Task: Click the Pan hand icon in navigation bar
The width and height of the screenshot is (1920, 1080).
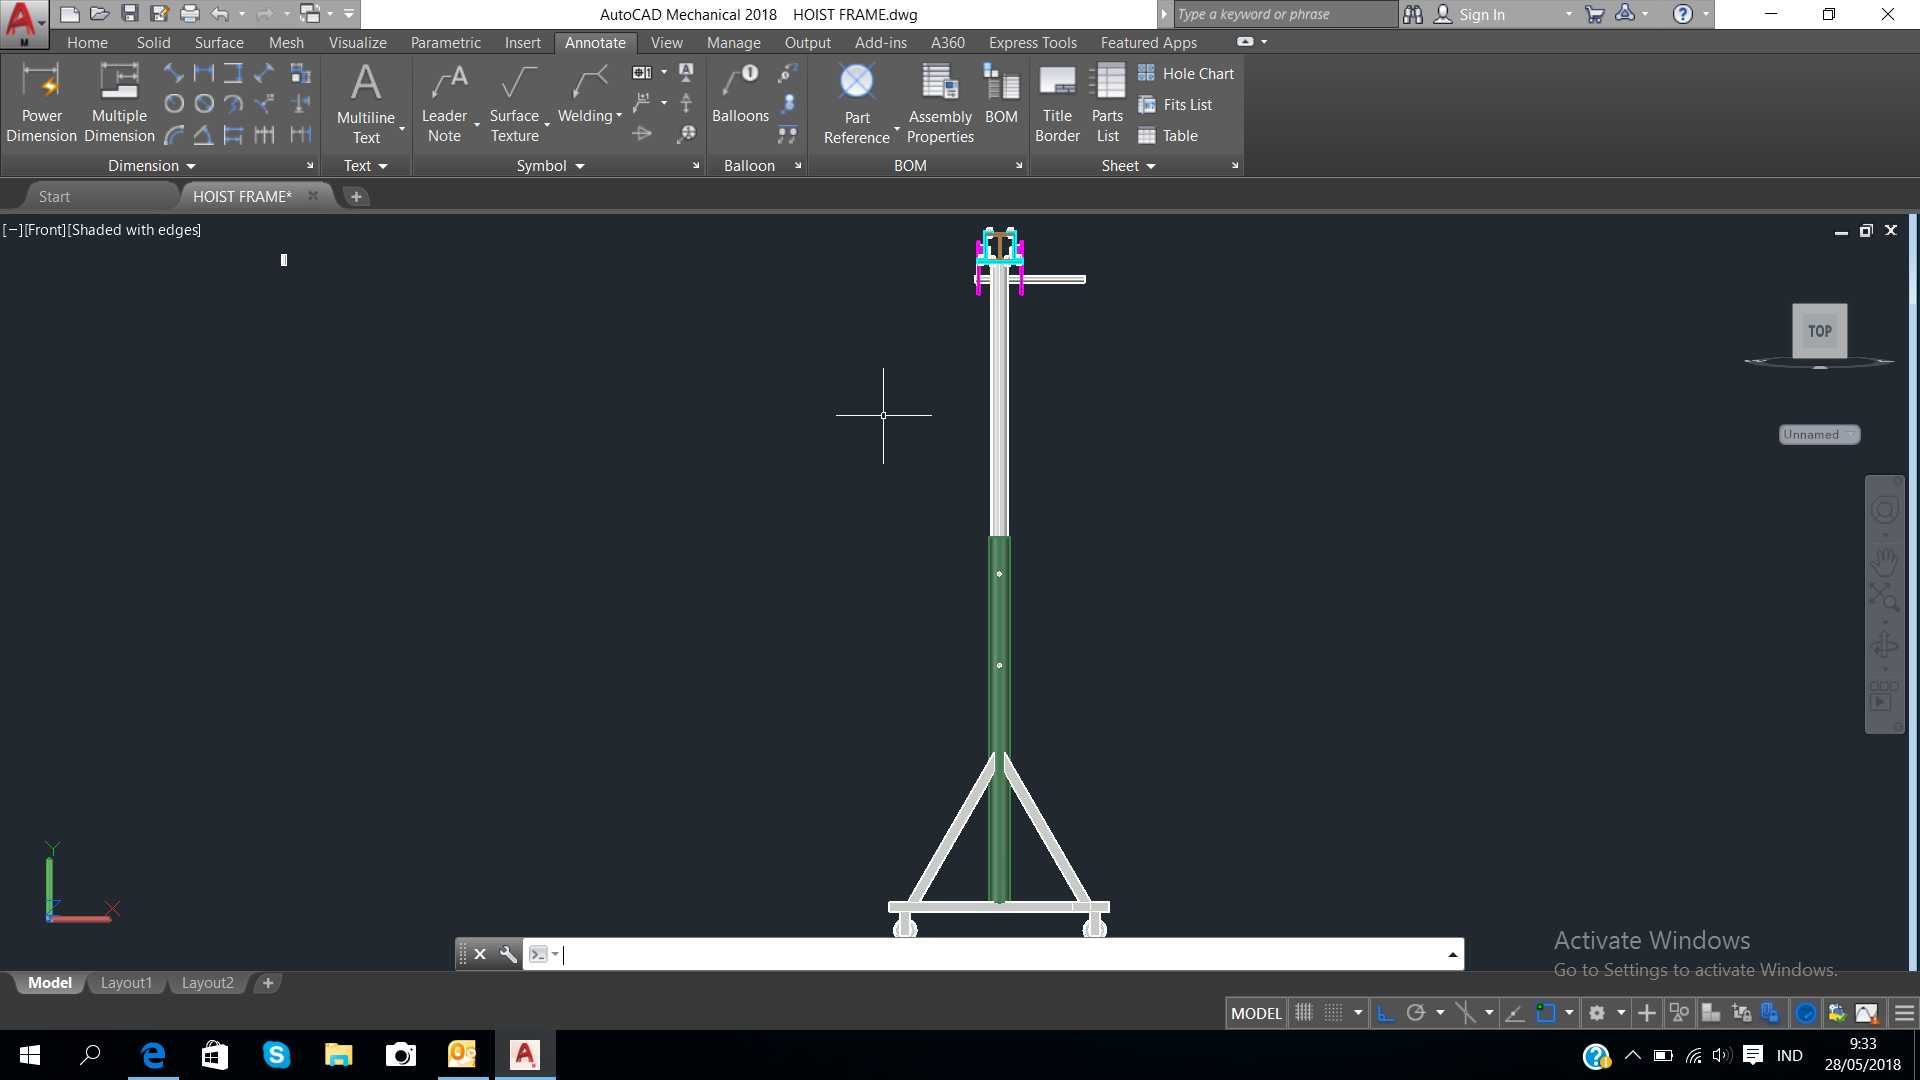Action: (1884, 562)
